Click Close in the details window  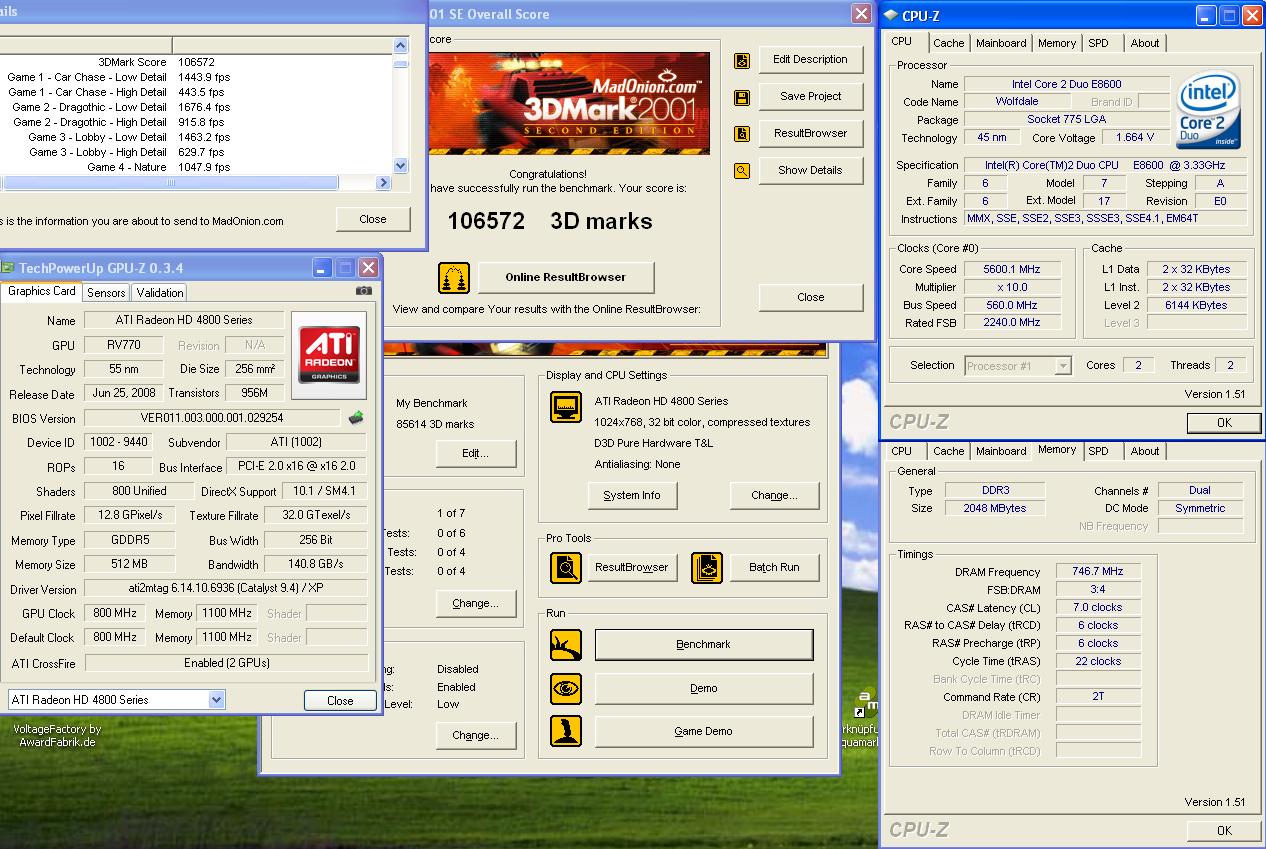(x=373, y=220)
